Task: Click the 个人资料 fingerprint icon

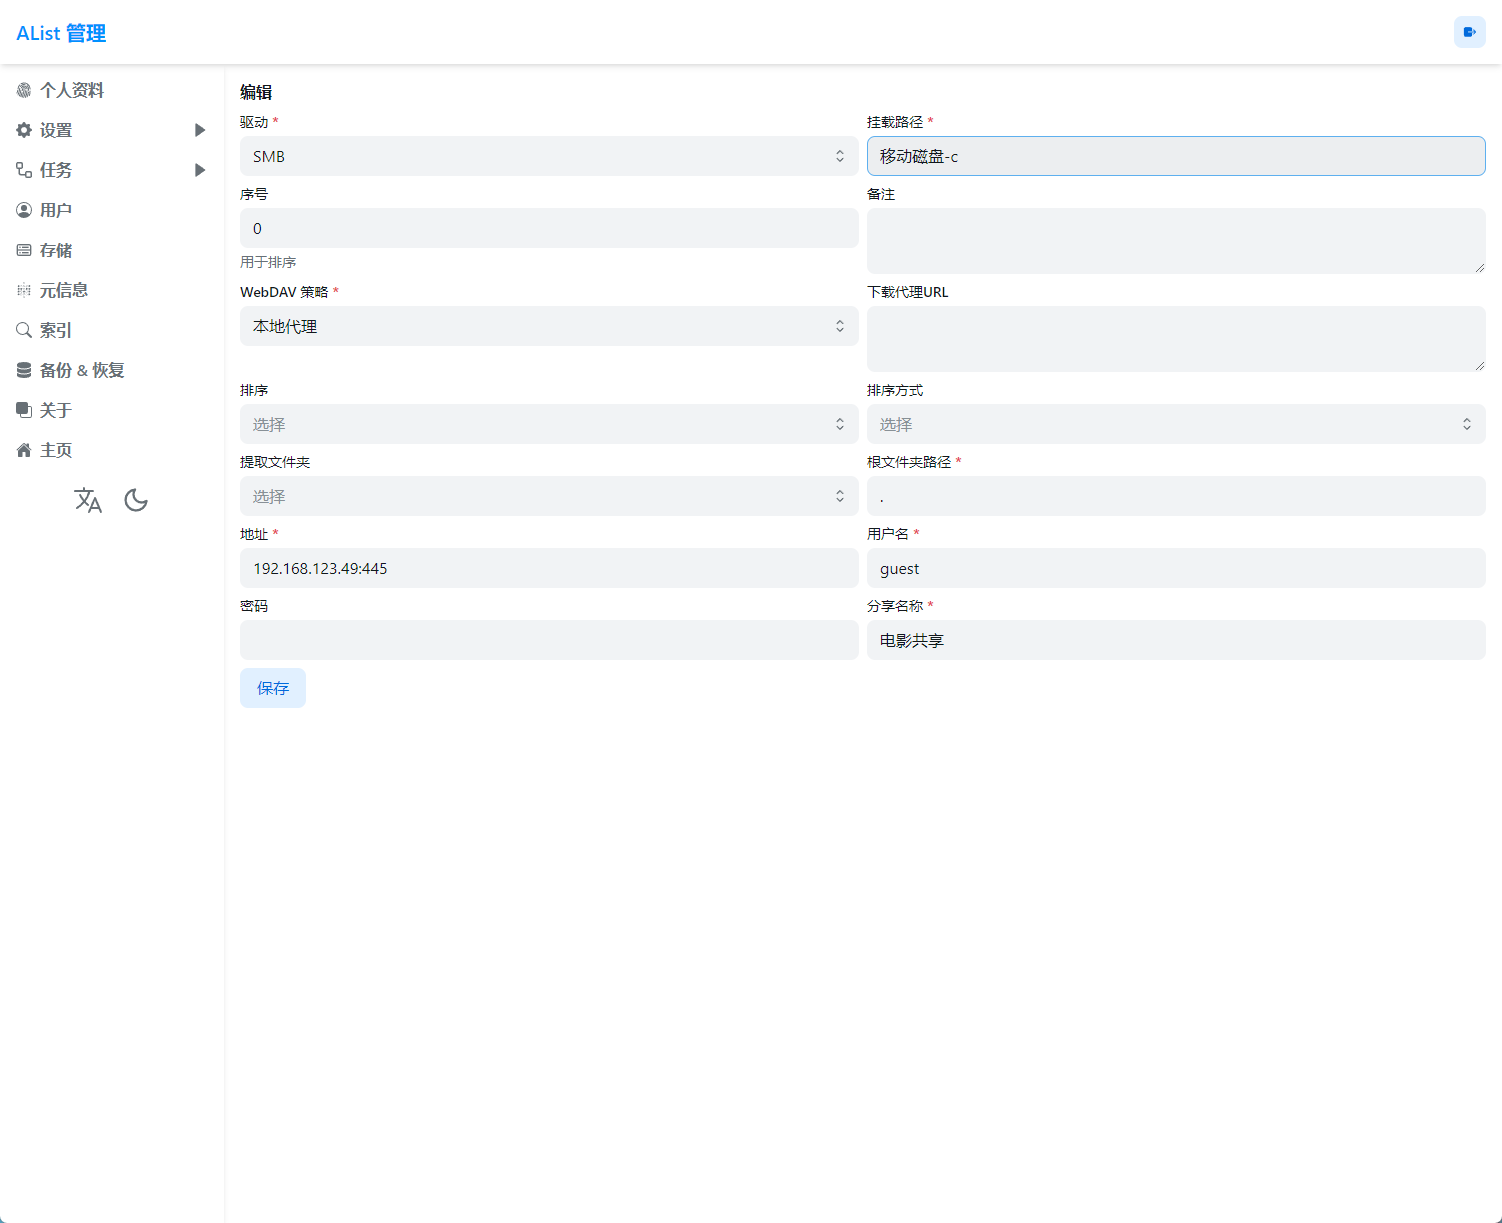Action: [x=24, y=90]
